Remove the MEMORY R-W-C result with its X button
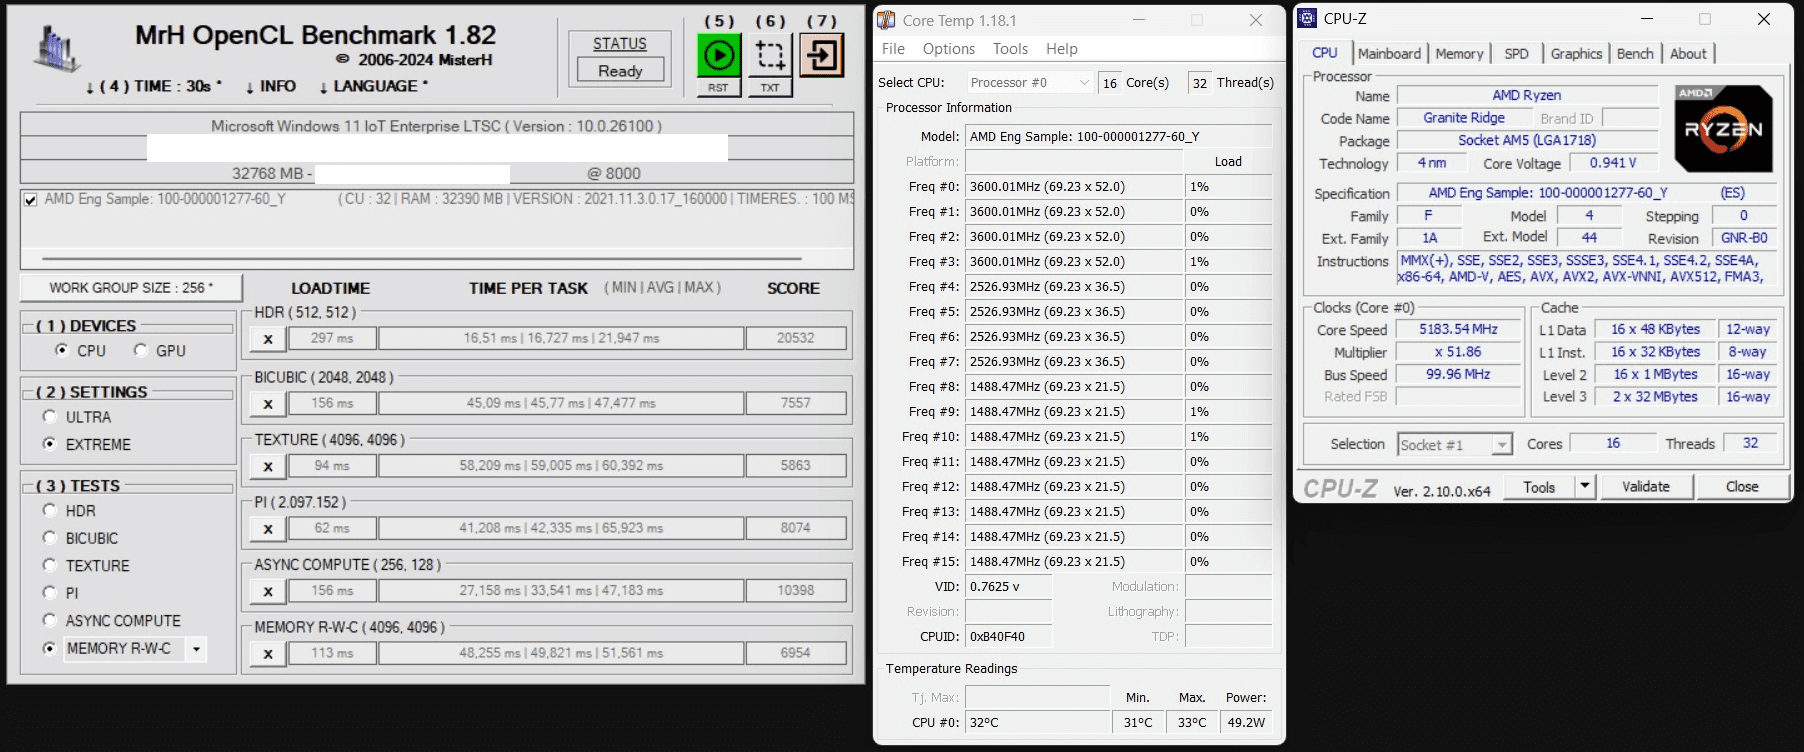This screenshot has width=1804, height=752. (x=268, y=654)
